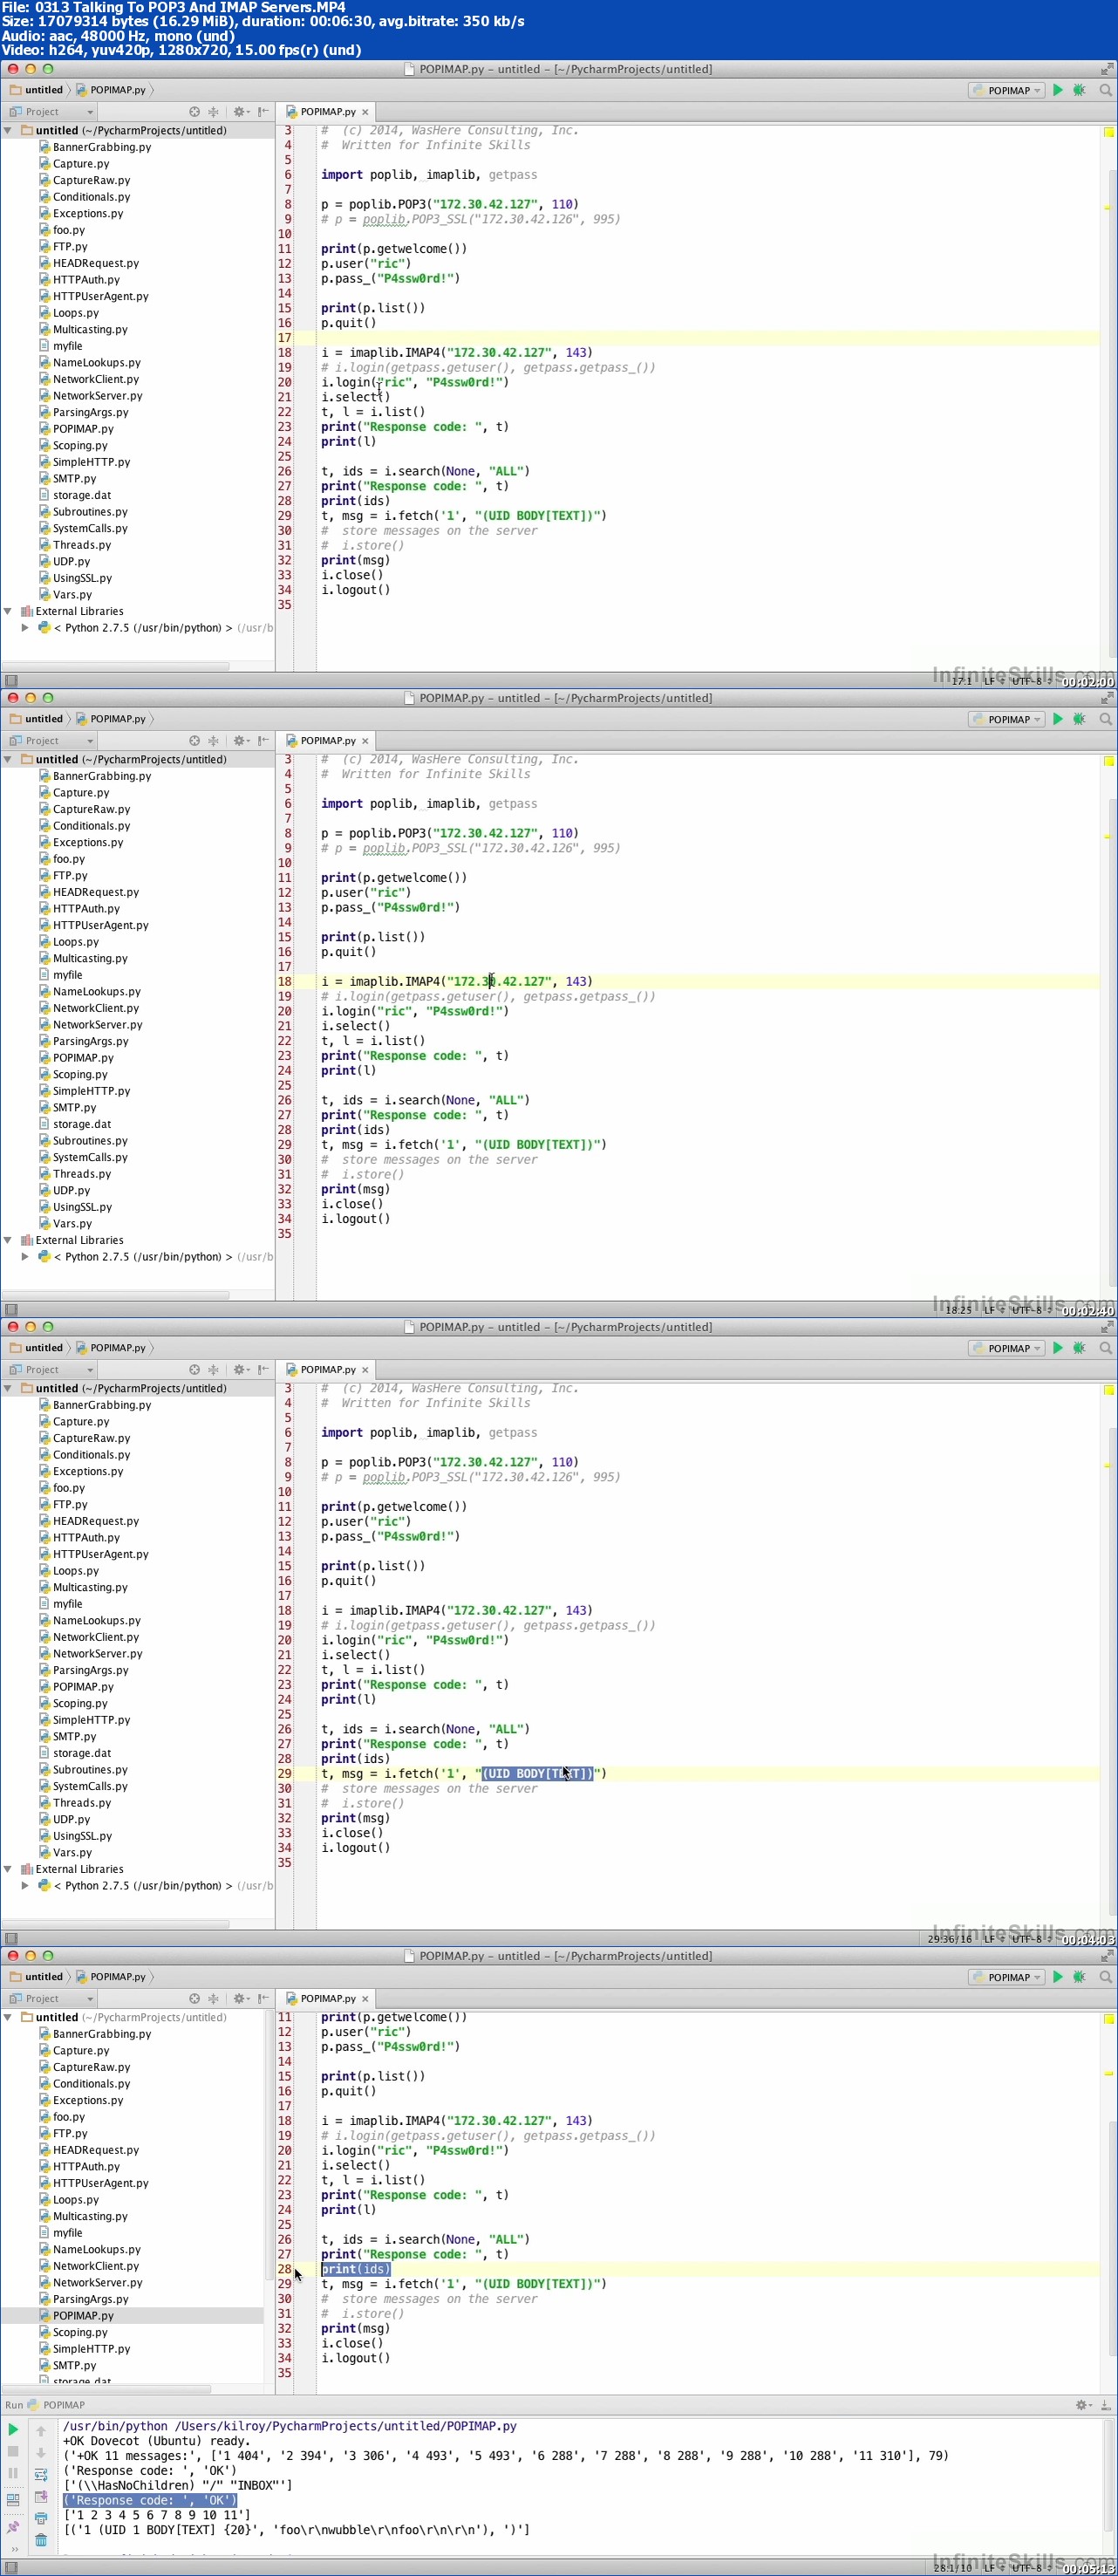Click the print icon in the Run console

pos(41,2518)
